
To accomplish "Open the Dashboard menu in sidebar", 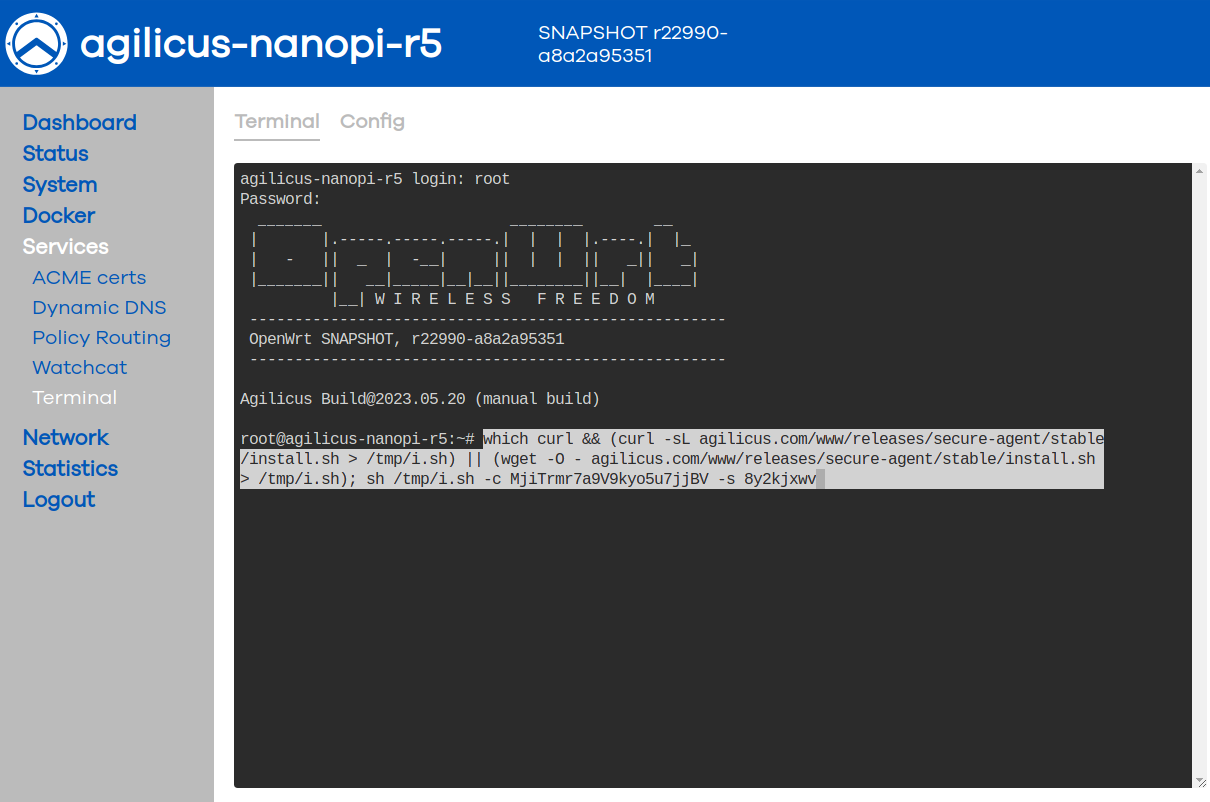I will (79, 122).
